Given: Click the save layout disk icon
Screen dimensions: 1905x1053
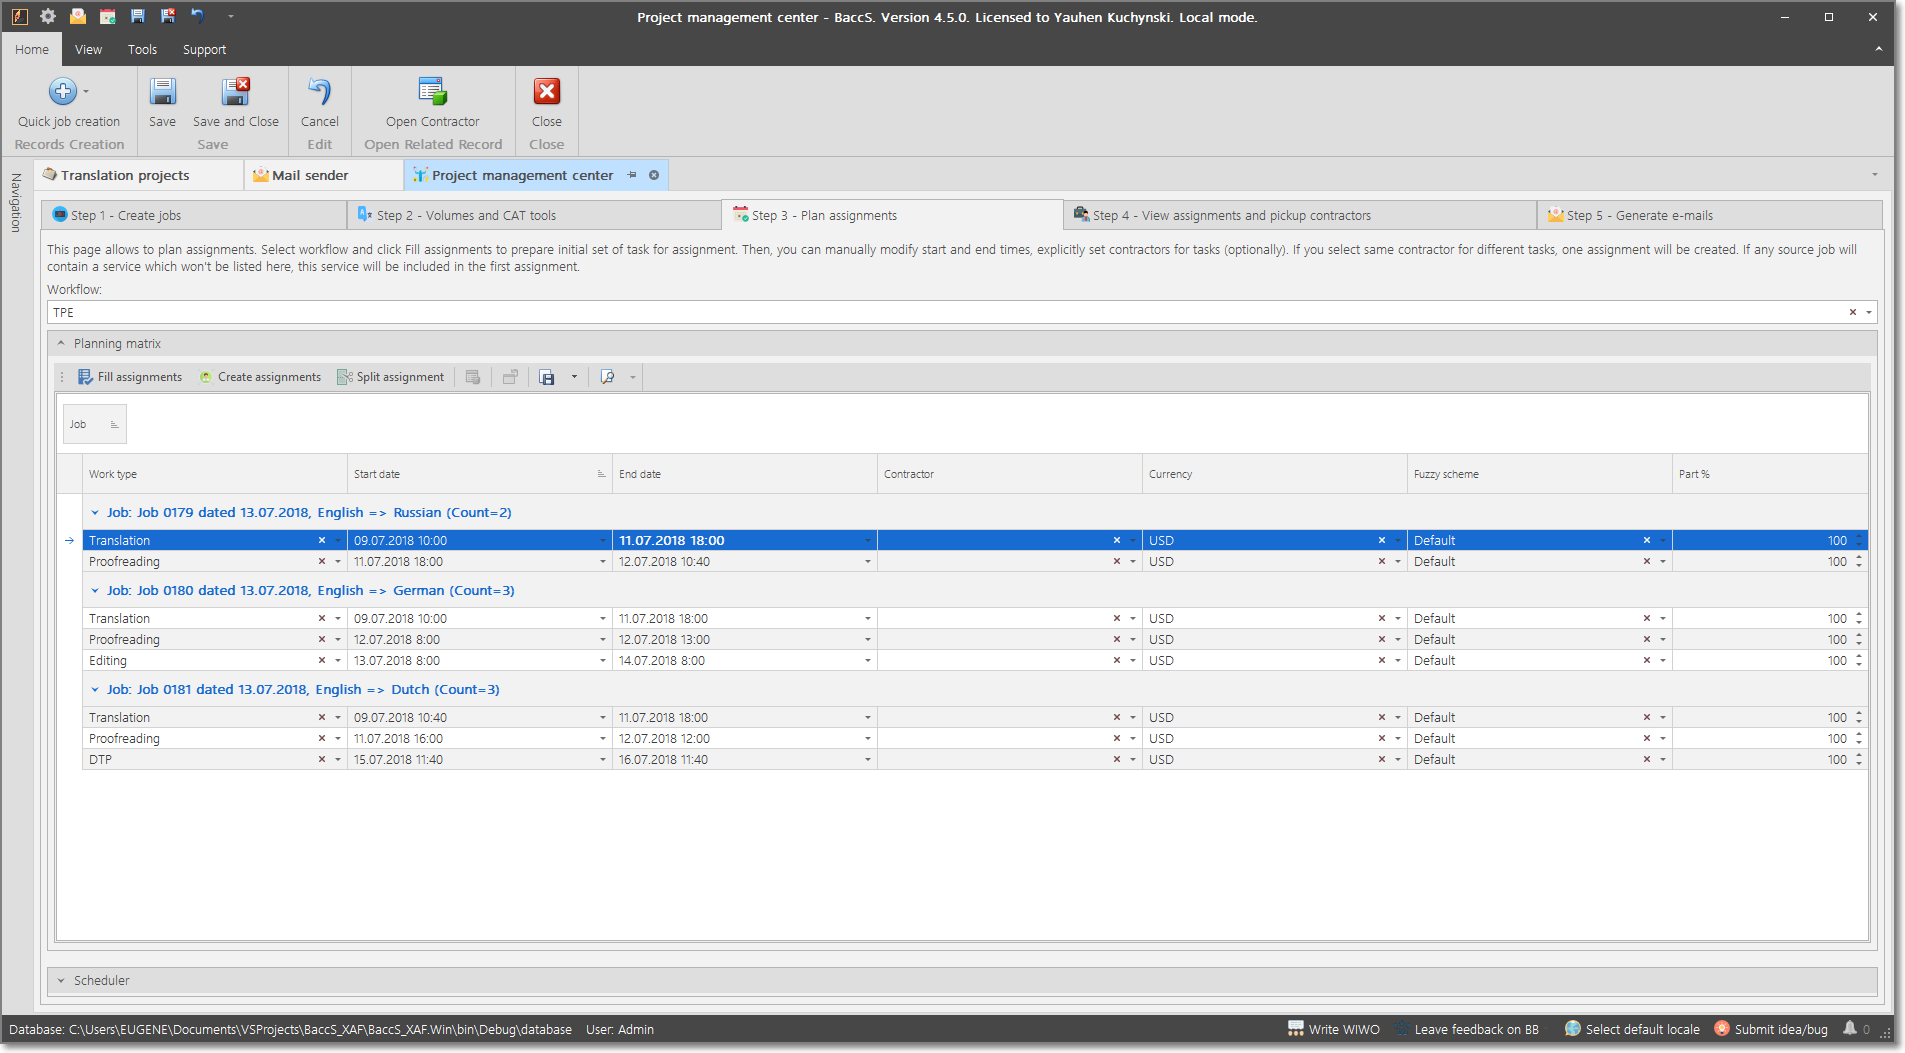Looking at the screenshot, I should pos(547,377).
